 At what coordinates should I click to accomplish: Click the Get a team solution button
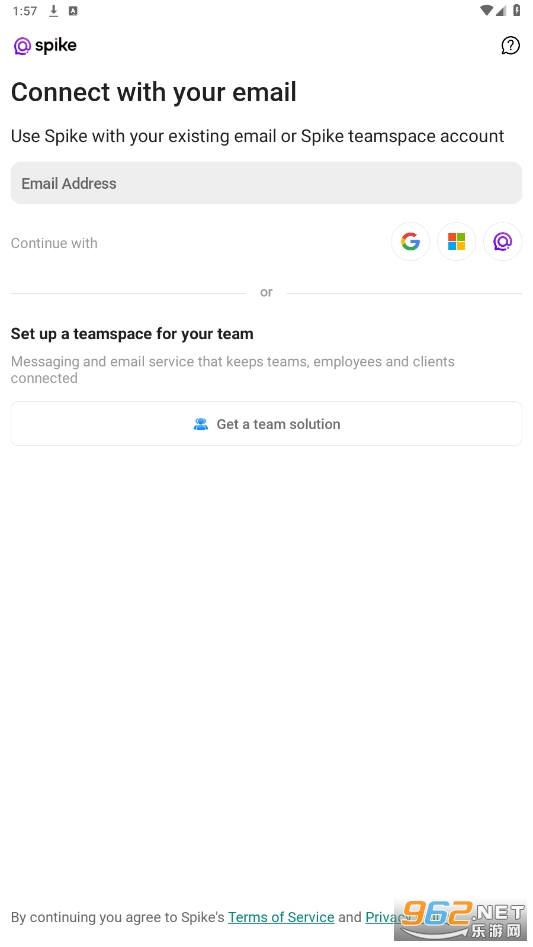point(266,423)
